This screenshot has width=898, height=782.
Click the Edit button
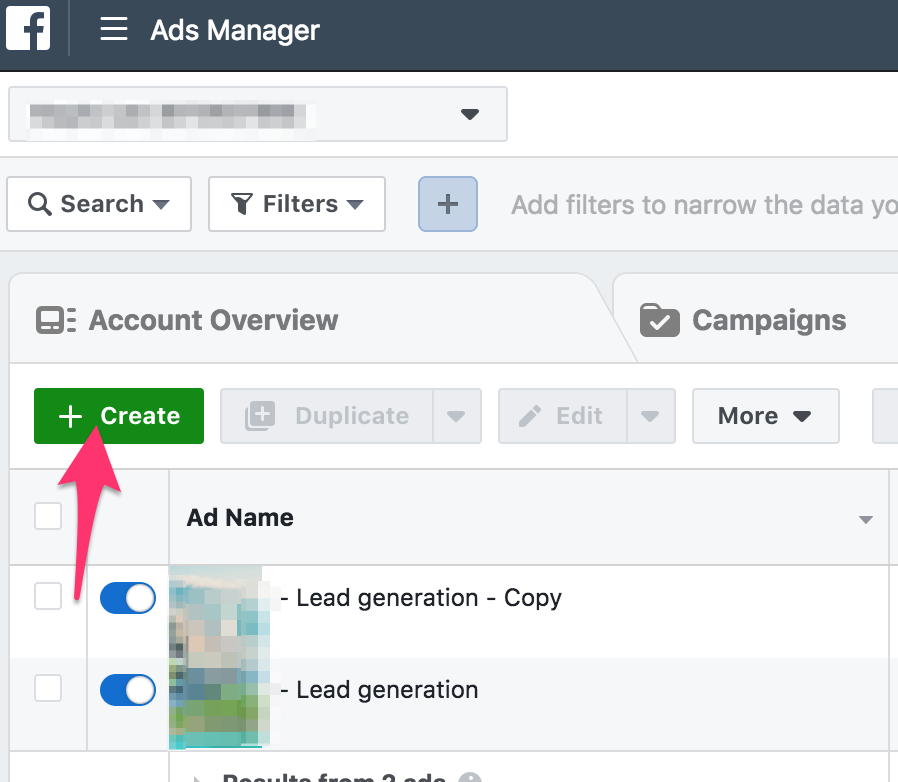coord(562,416)
